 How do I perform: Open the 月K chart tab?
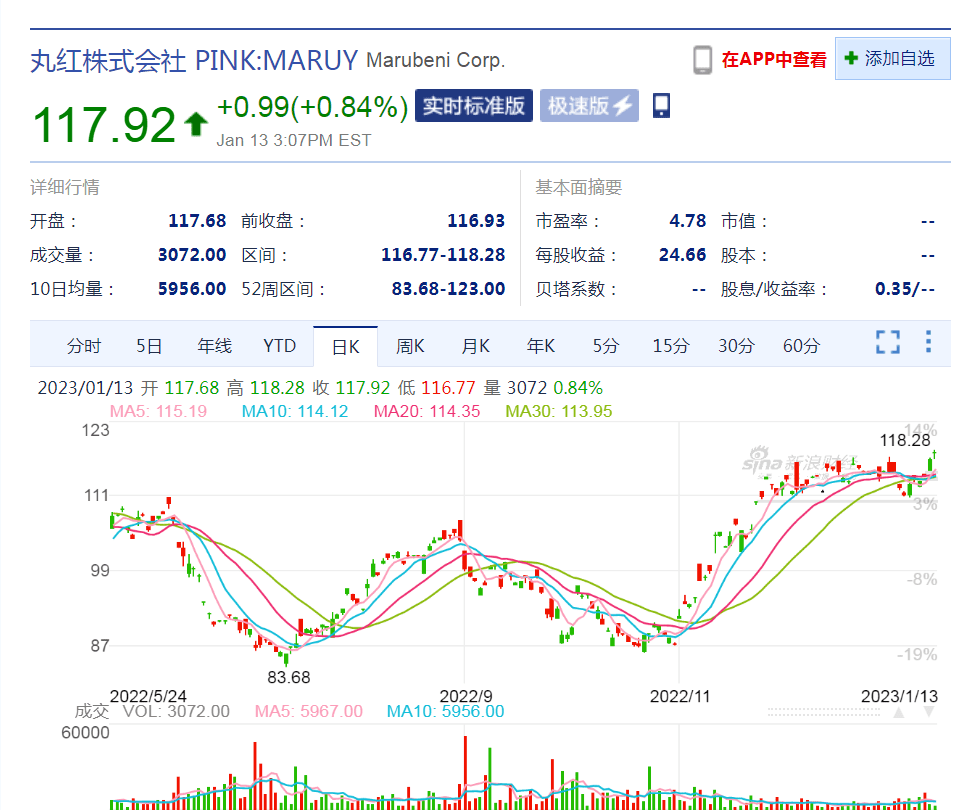tap(475, 346)
